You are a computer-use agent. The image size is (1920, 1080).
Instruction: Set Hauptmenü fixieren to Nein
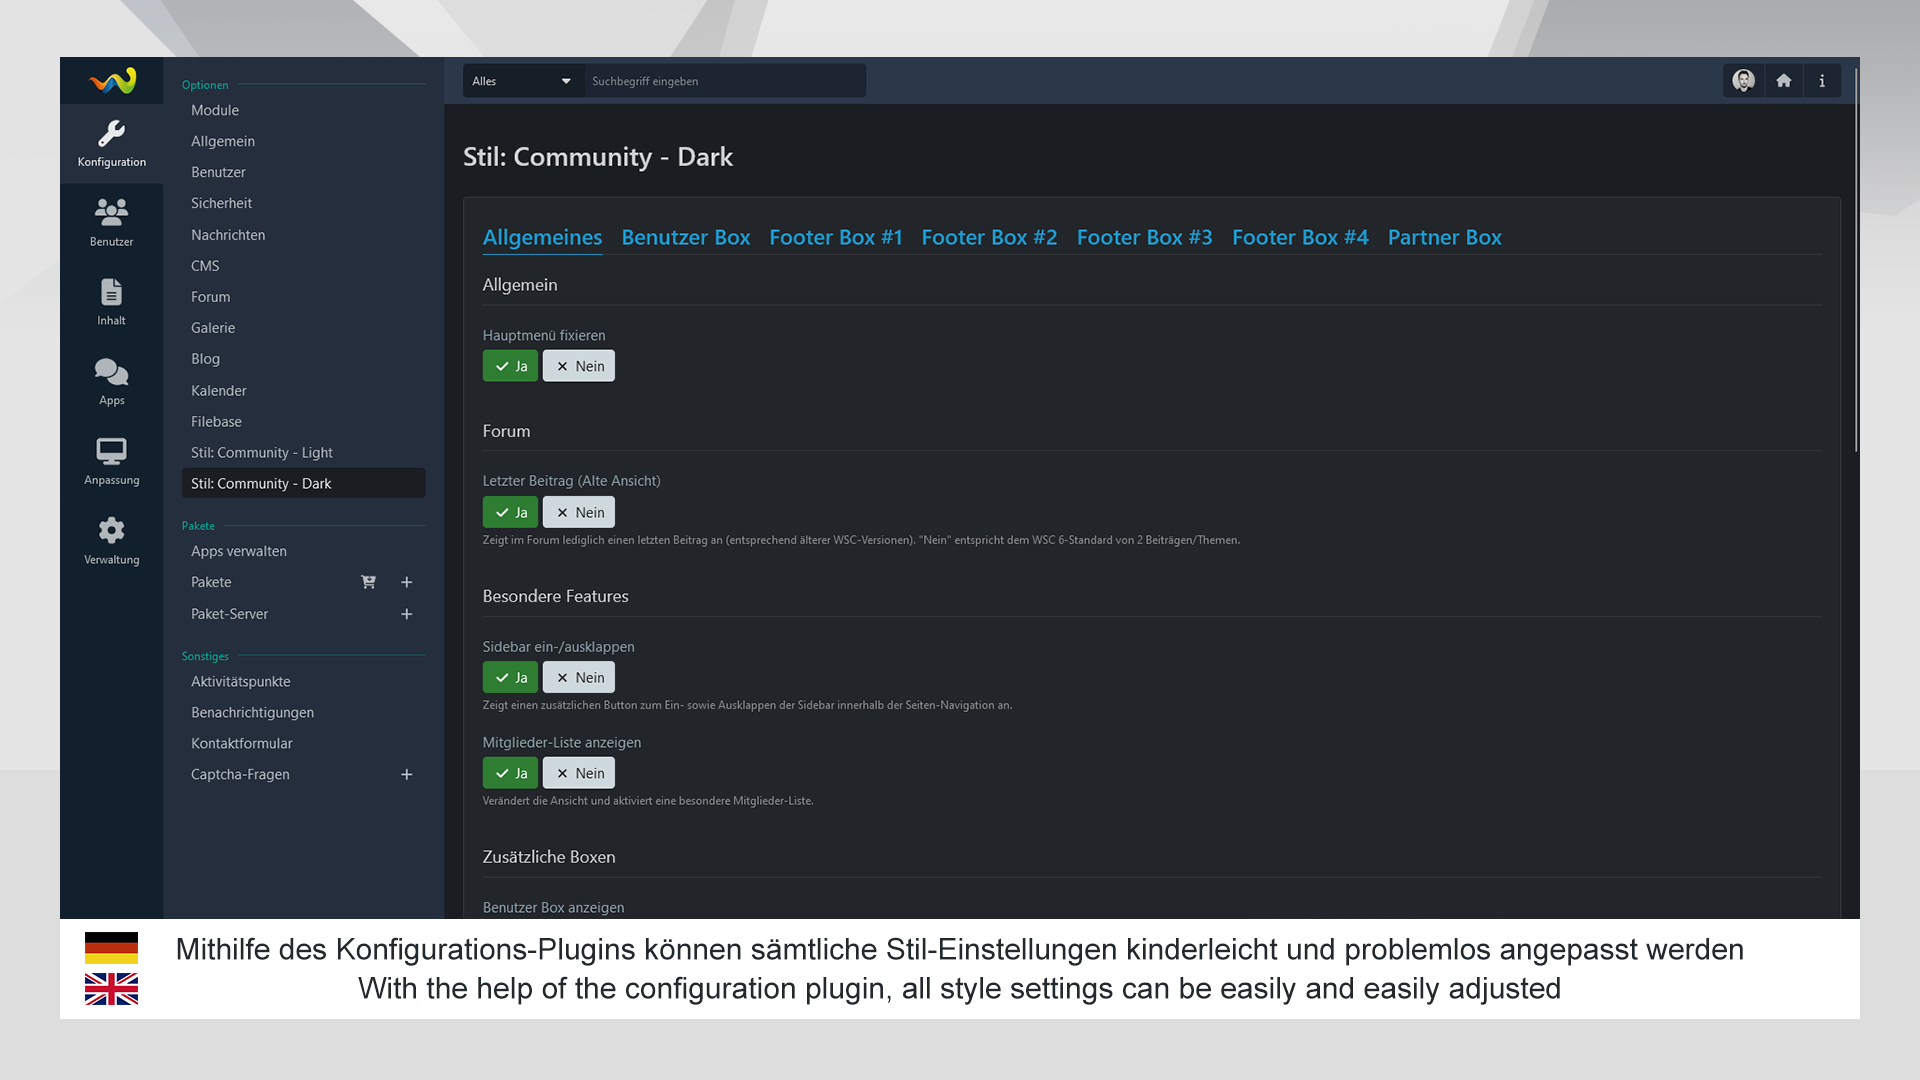pyautogui.click(x=579, y=366)
